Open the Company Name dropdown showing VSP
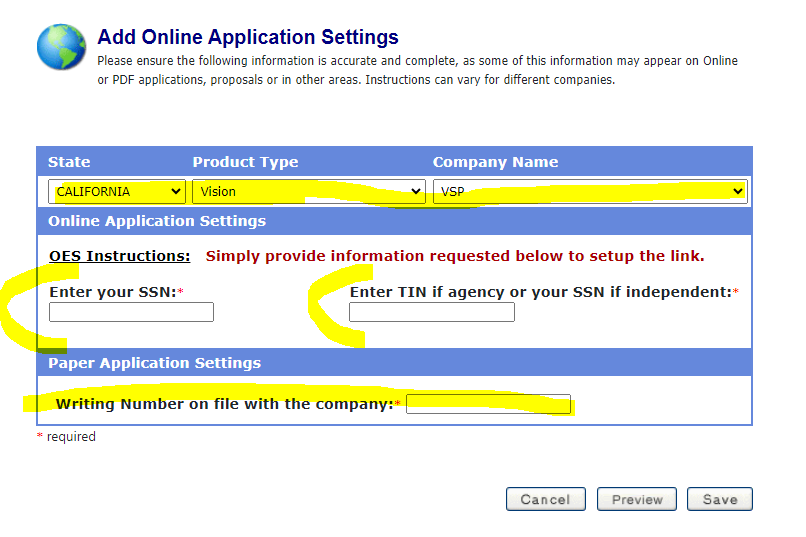This screenshot has height=537, width=806. point(590,191)
